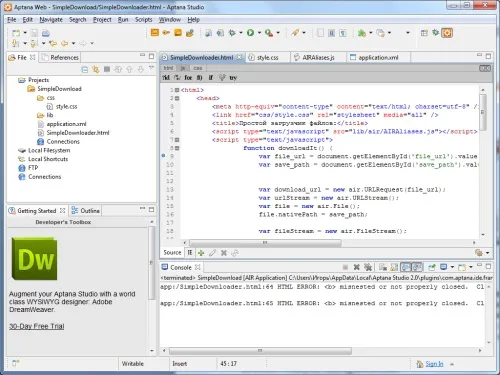500x375 pixels.
Task: Click the Open Perspective icon
Action: (x=424, y=33)
